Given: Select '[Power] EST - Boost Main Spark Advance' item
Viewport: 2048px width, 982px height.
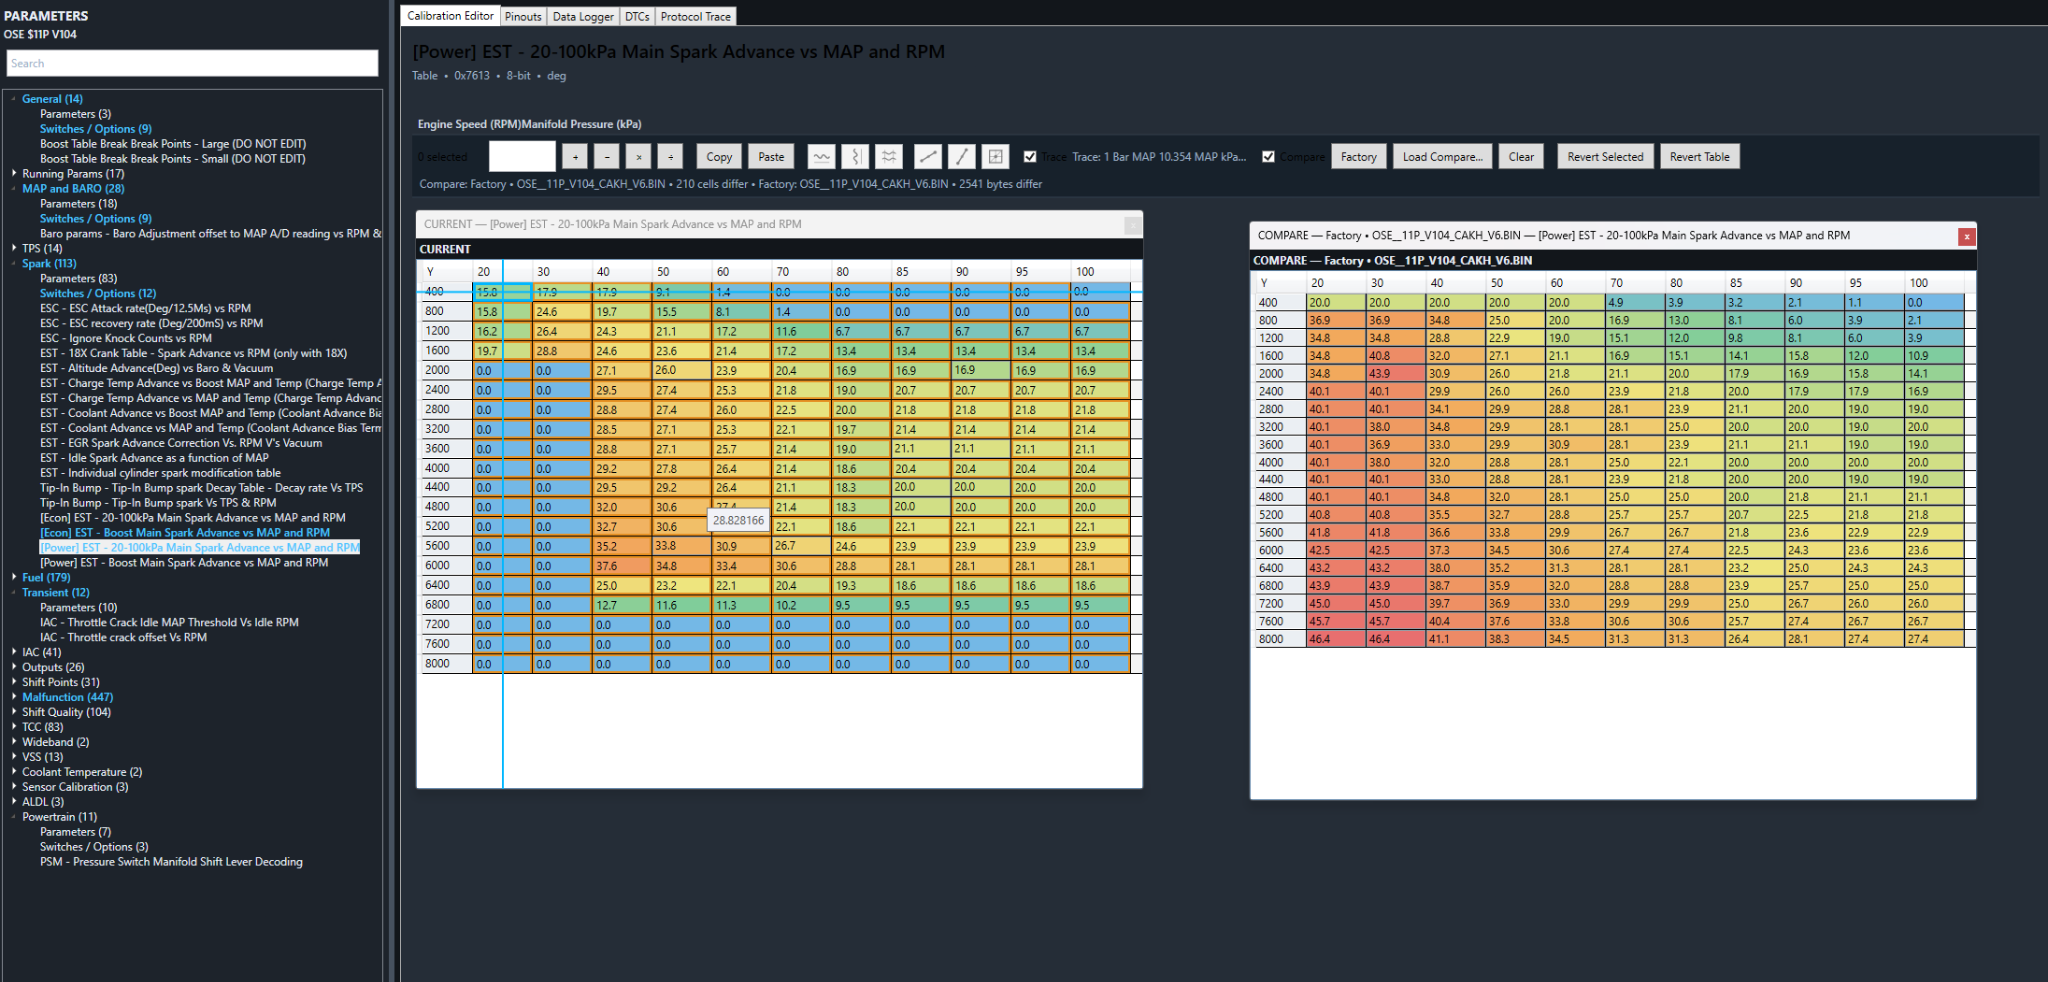Looking at the screenshot, I should point(184,563).
